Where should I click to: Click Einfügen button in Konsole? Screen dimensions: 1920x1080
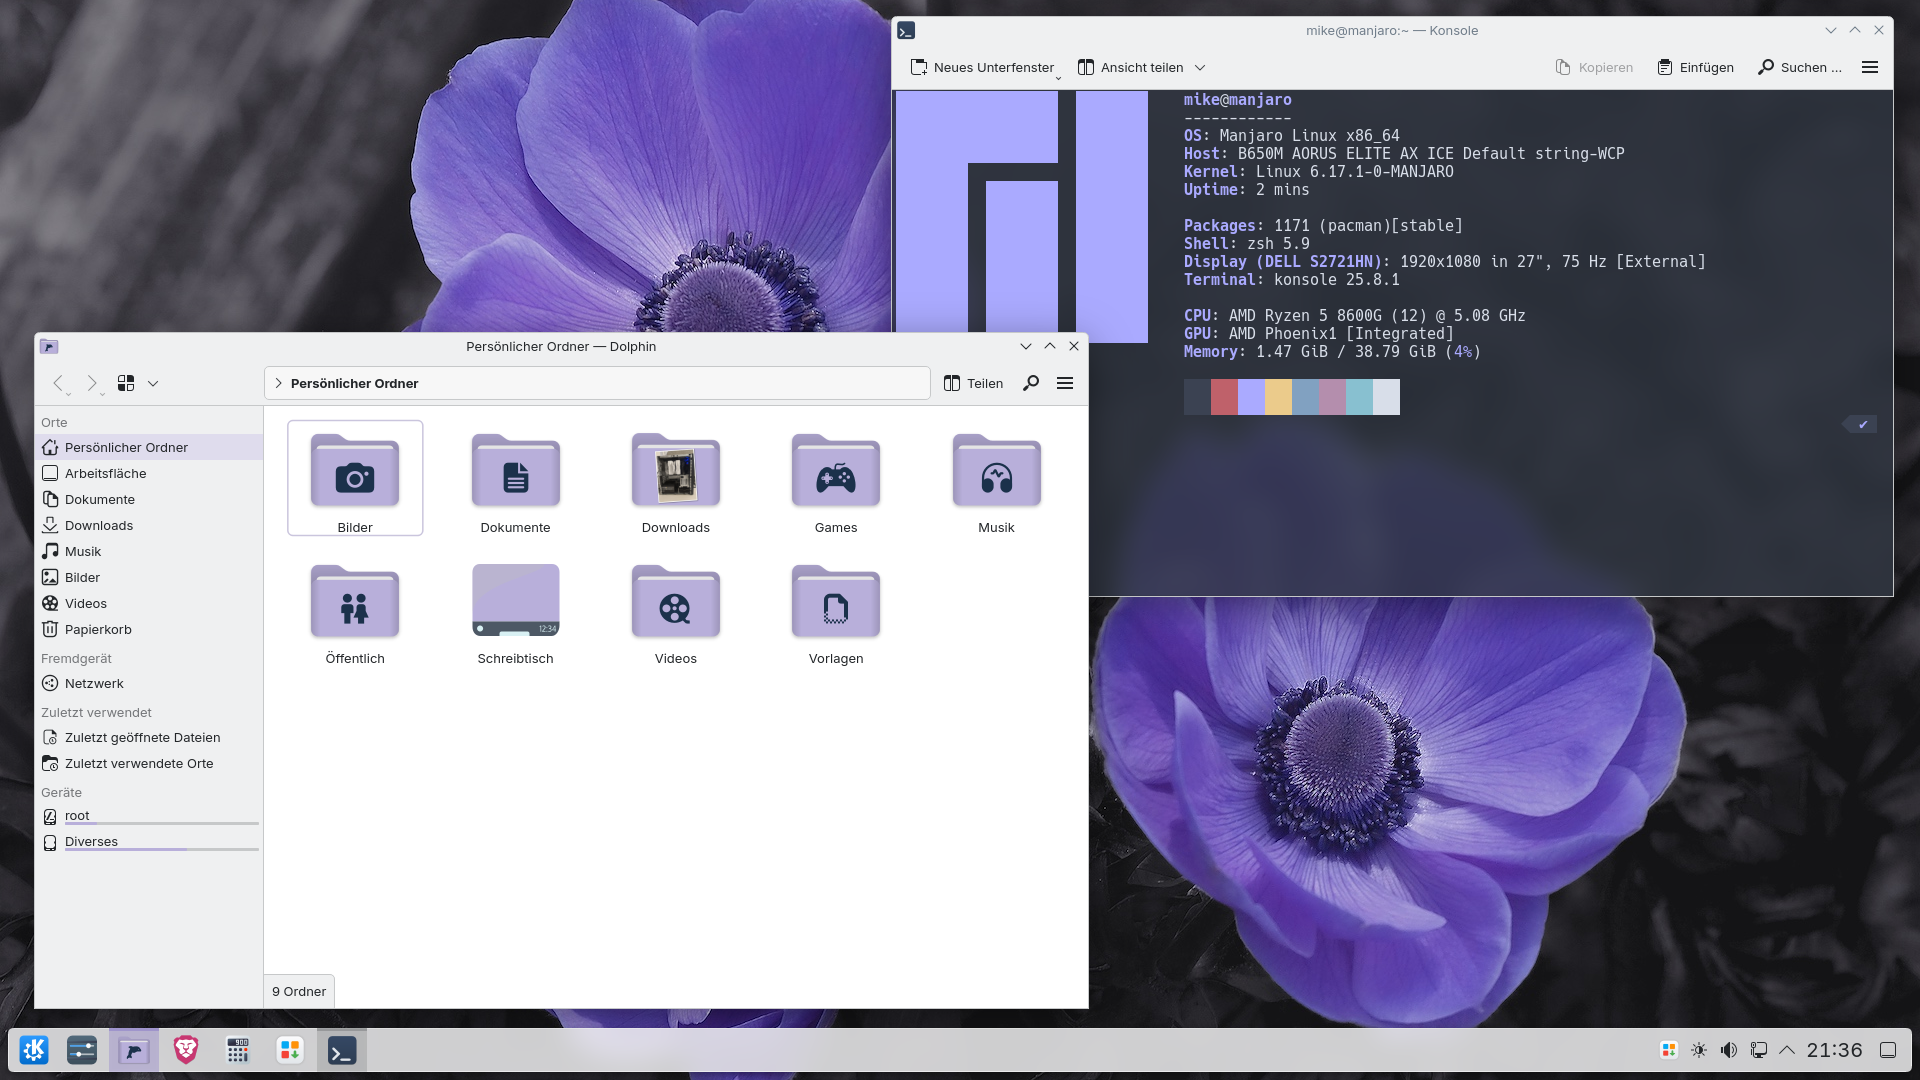(x=1696, y=67)
